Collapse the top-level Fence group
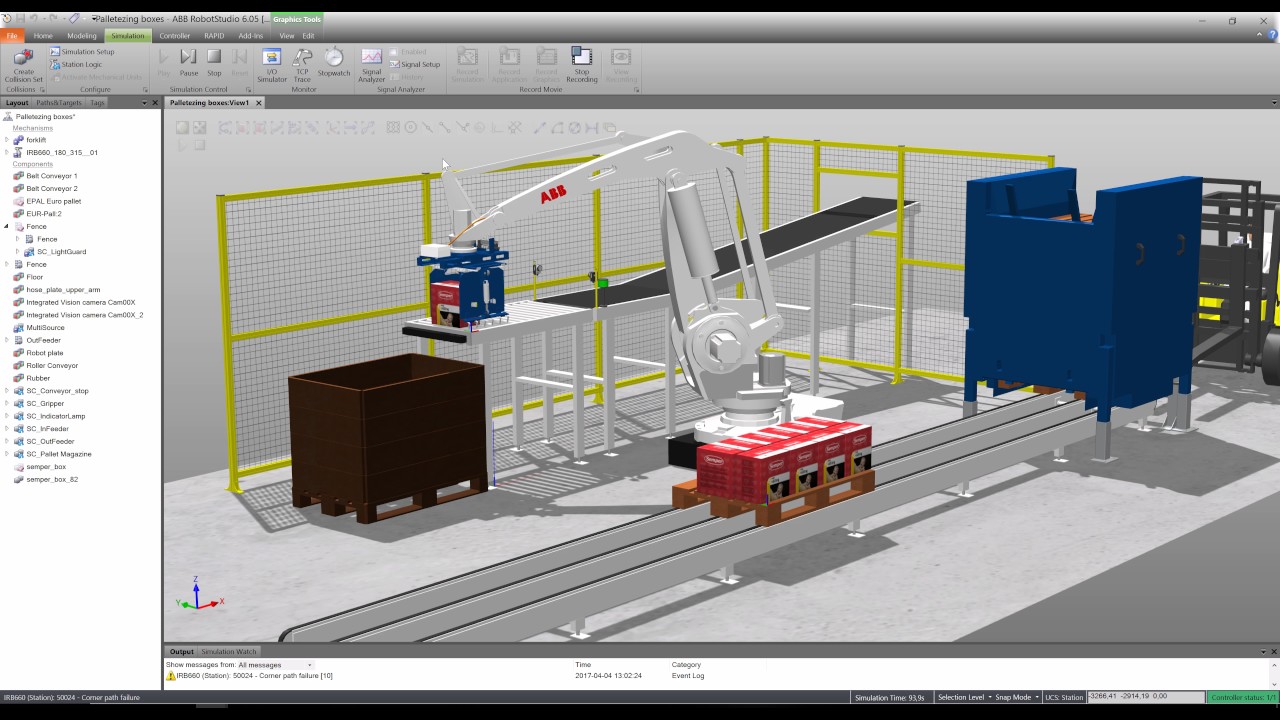This screenshot has height=720, width=1280. [x=7, y=226]
